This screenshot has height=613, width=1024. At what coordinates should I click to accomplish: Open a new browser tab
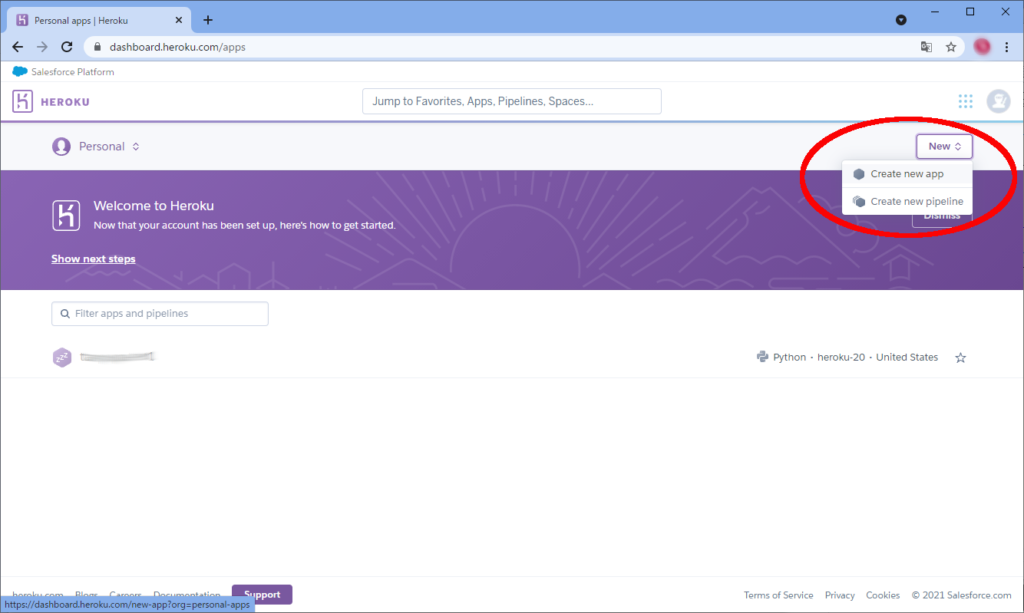tap(208, 20)
